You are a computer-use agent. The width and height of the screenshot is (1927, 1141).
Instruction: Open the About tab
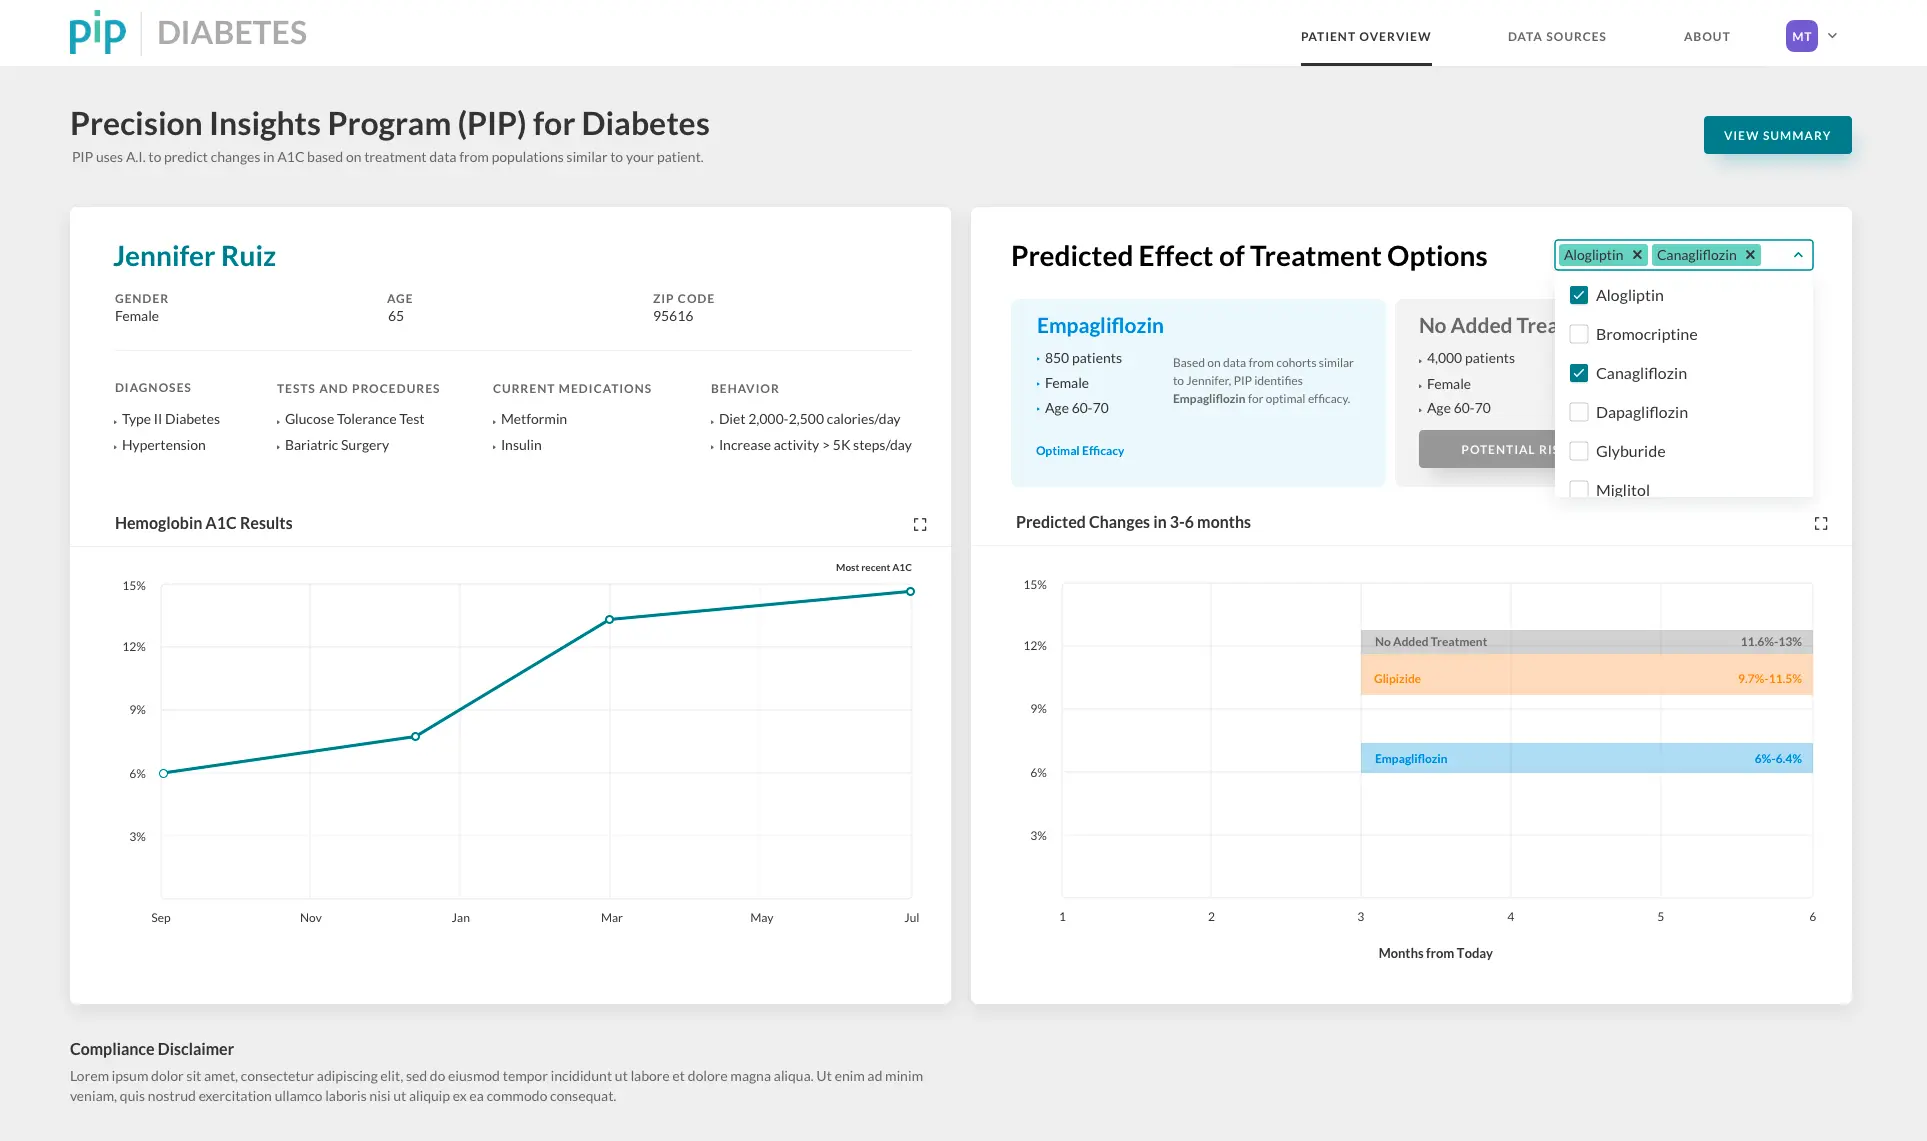pos(1706,37)
